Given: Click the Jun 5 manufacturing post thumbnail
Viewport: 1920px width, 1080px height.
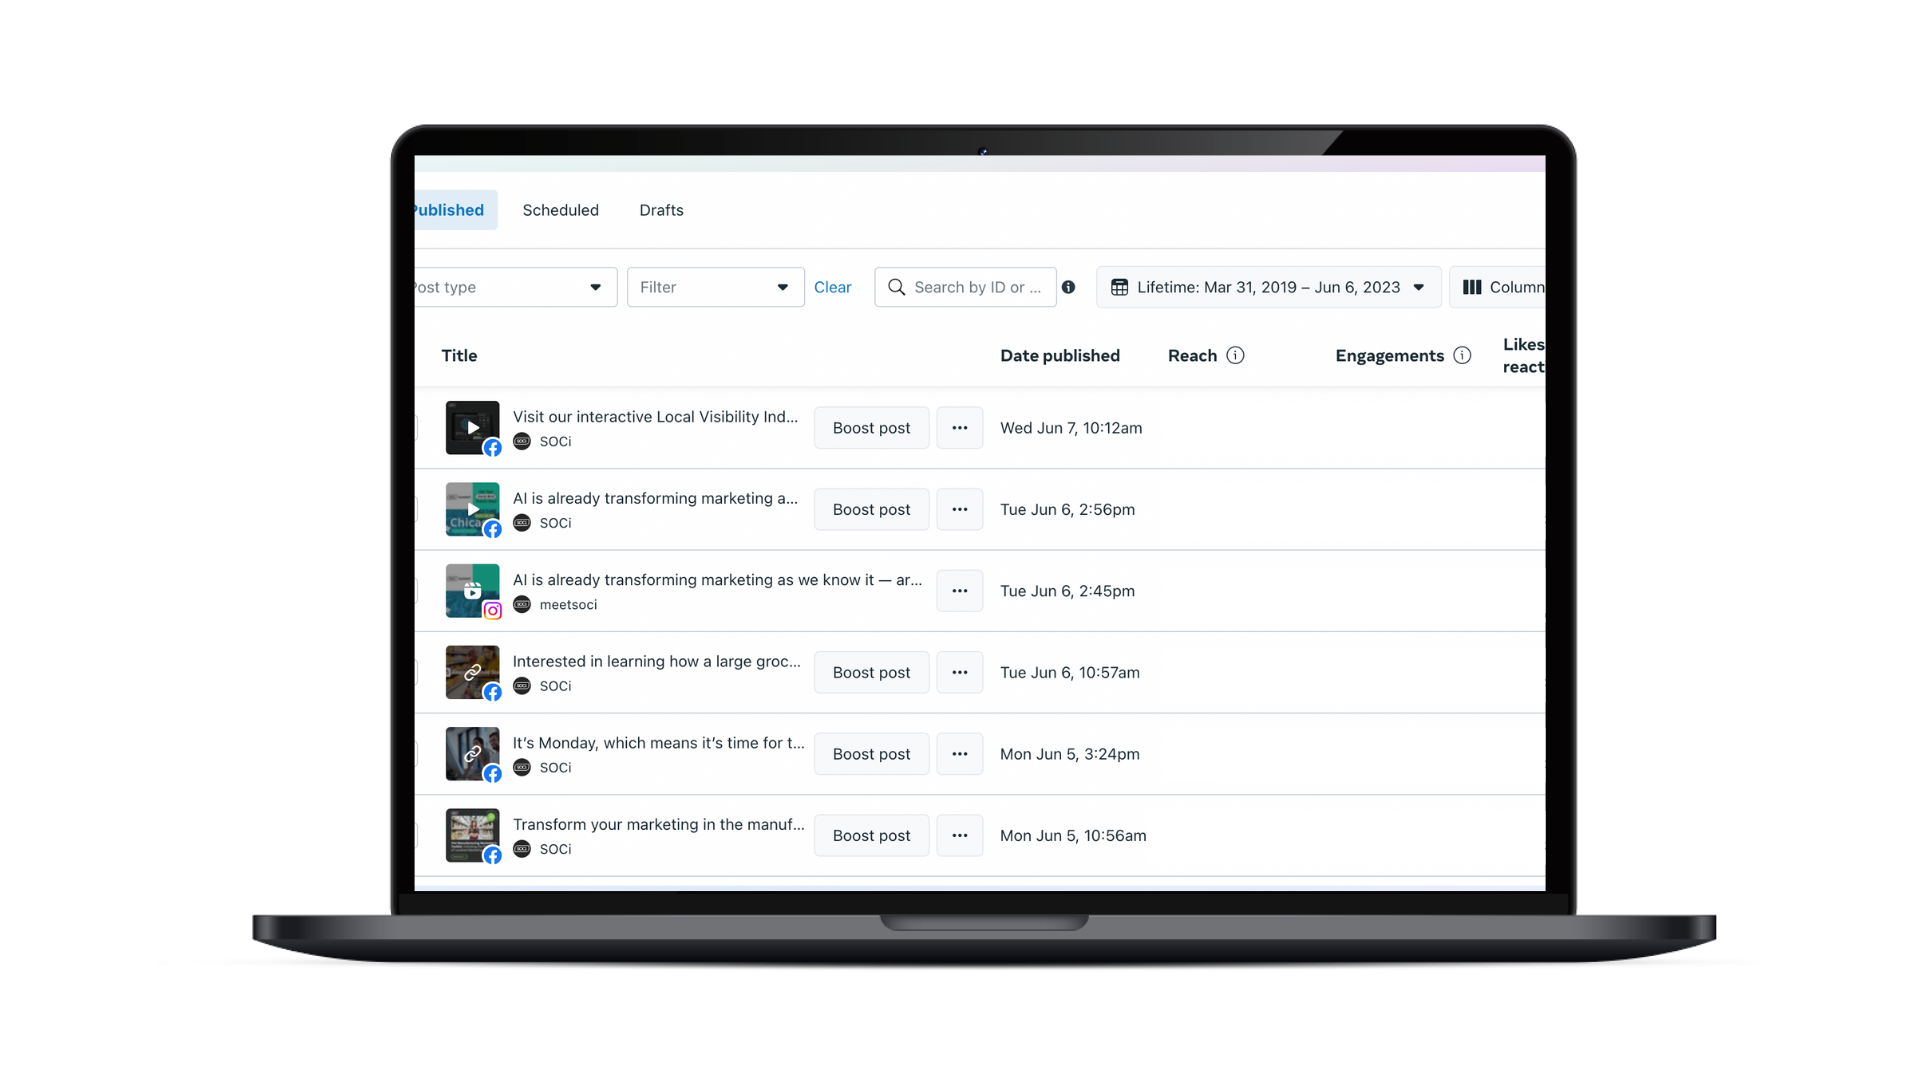Looking at the screenshot, I should pyautogui.click(x=471, y=835).
